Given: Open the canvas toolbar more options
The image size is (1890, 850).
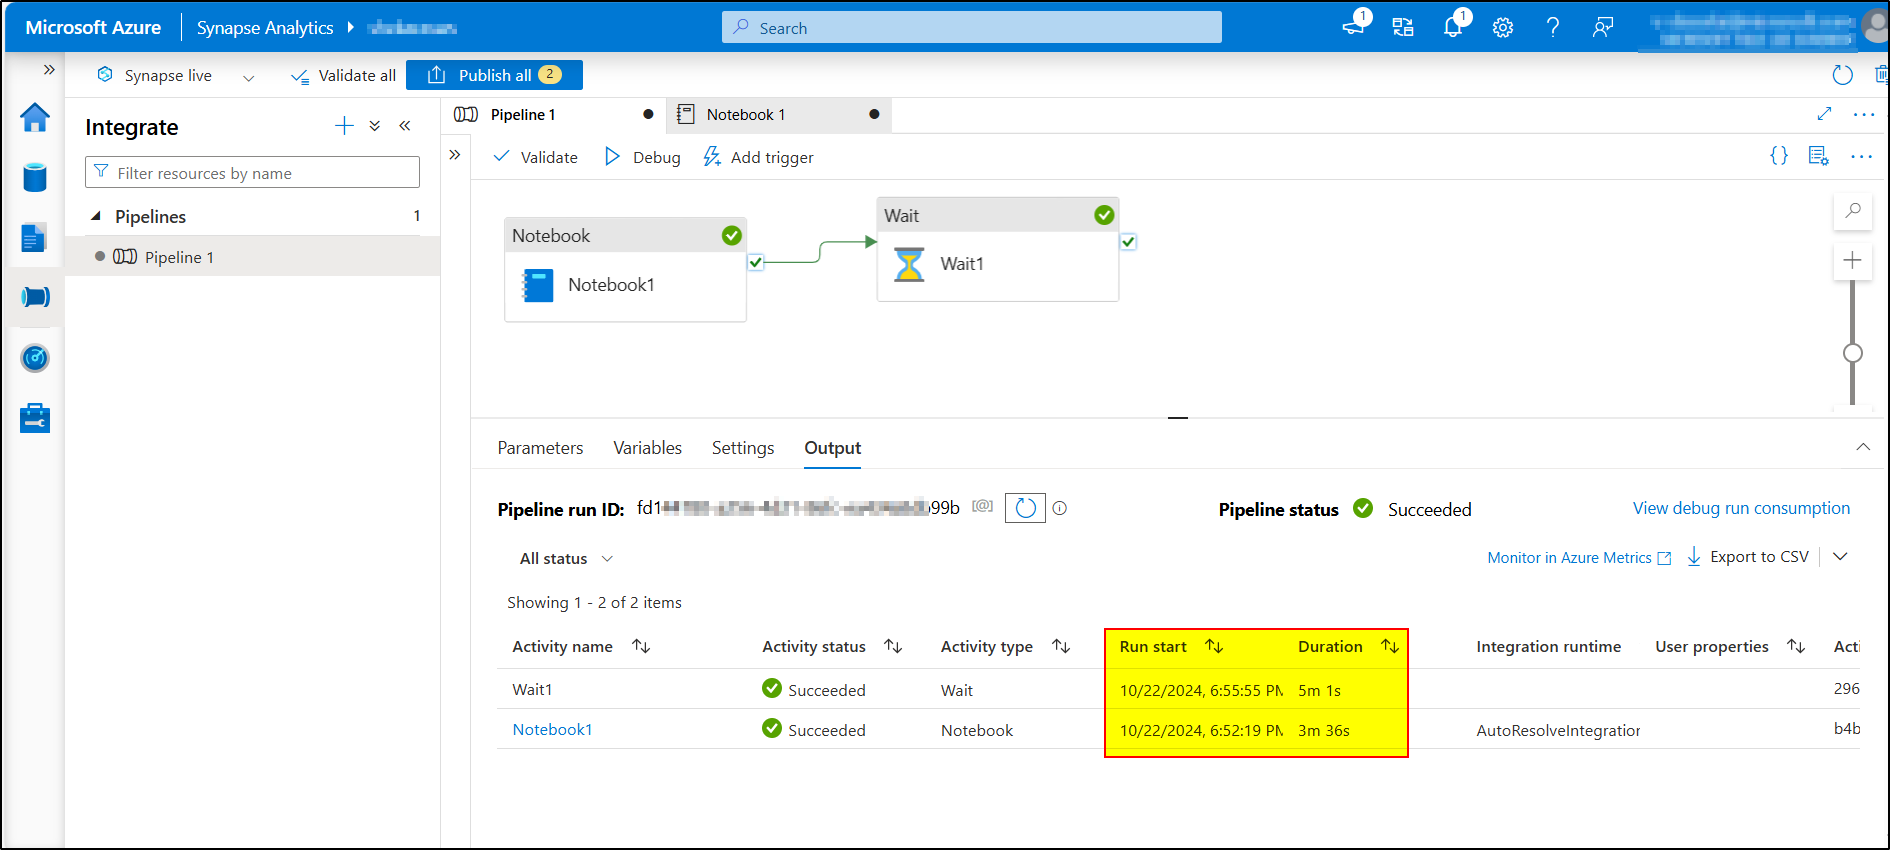Looking at the screenshot, I should point(1861,156).
